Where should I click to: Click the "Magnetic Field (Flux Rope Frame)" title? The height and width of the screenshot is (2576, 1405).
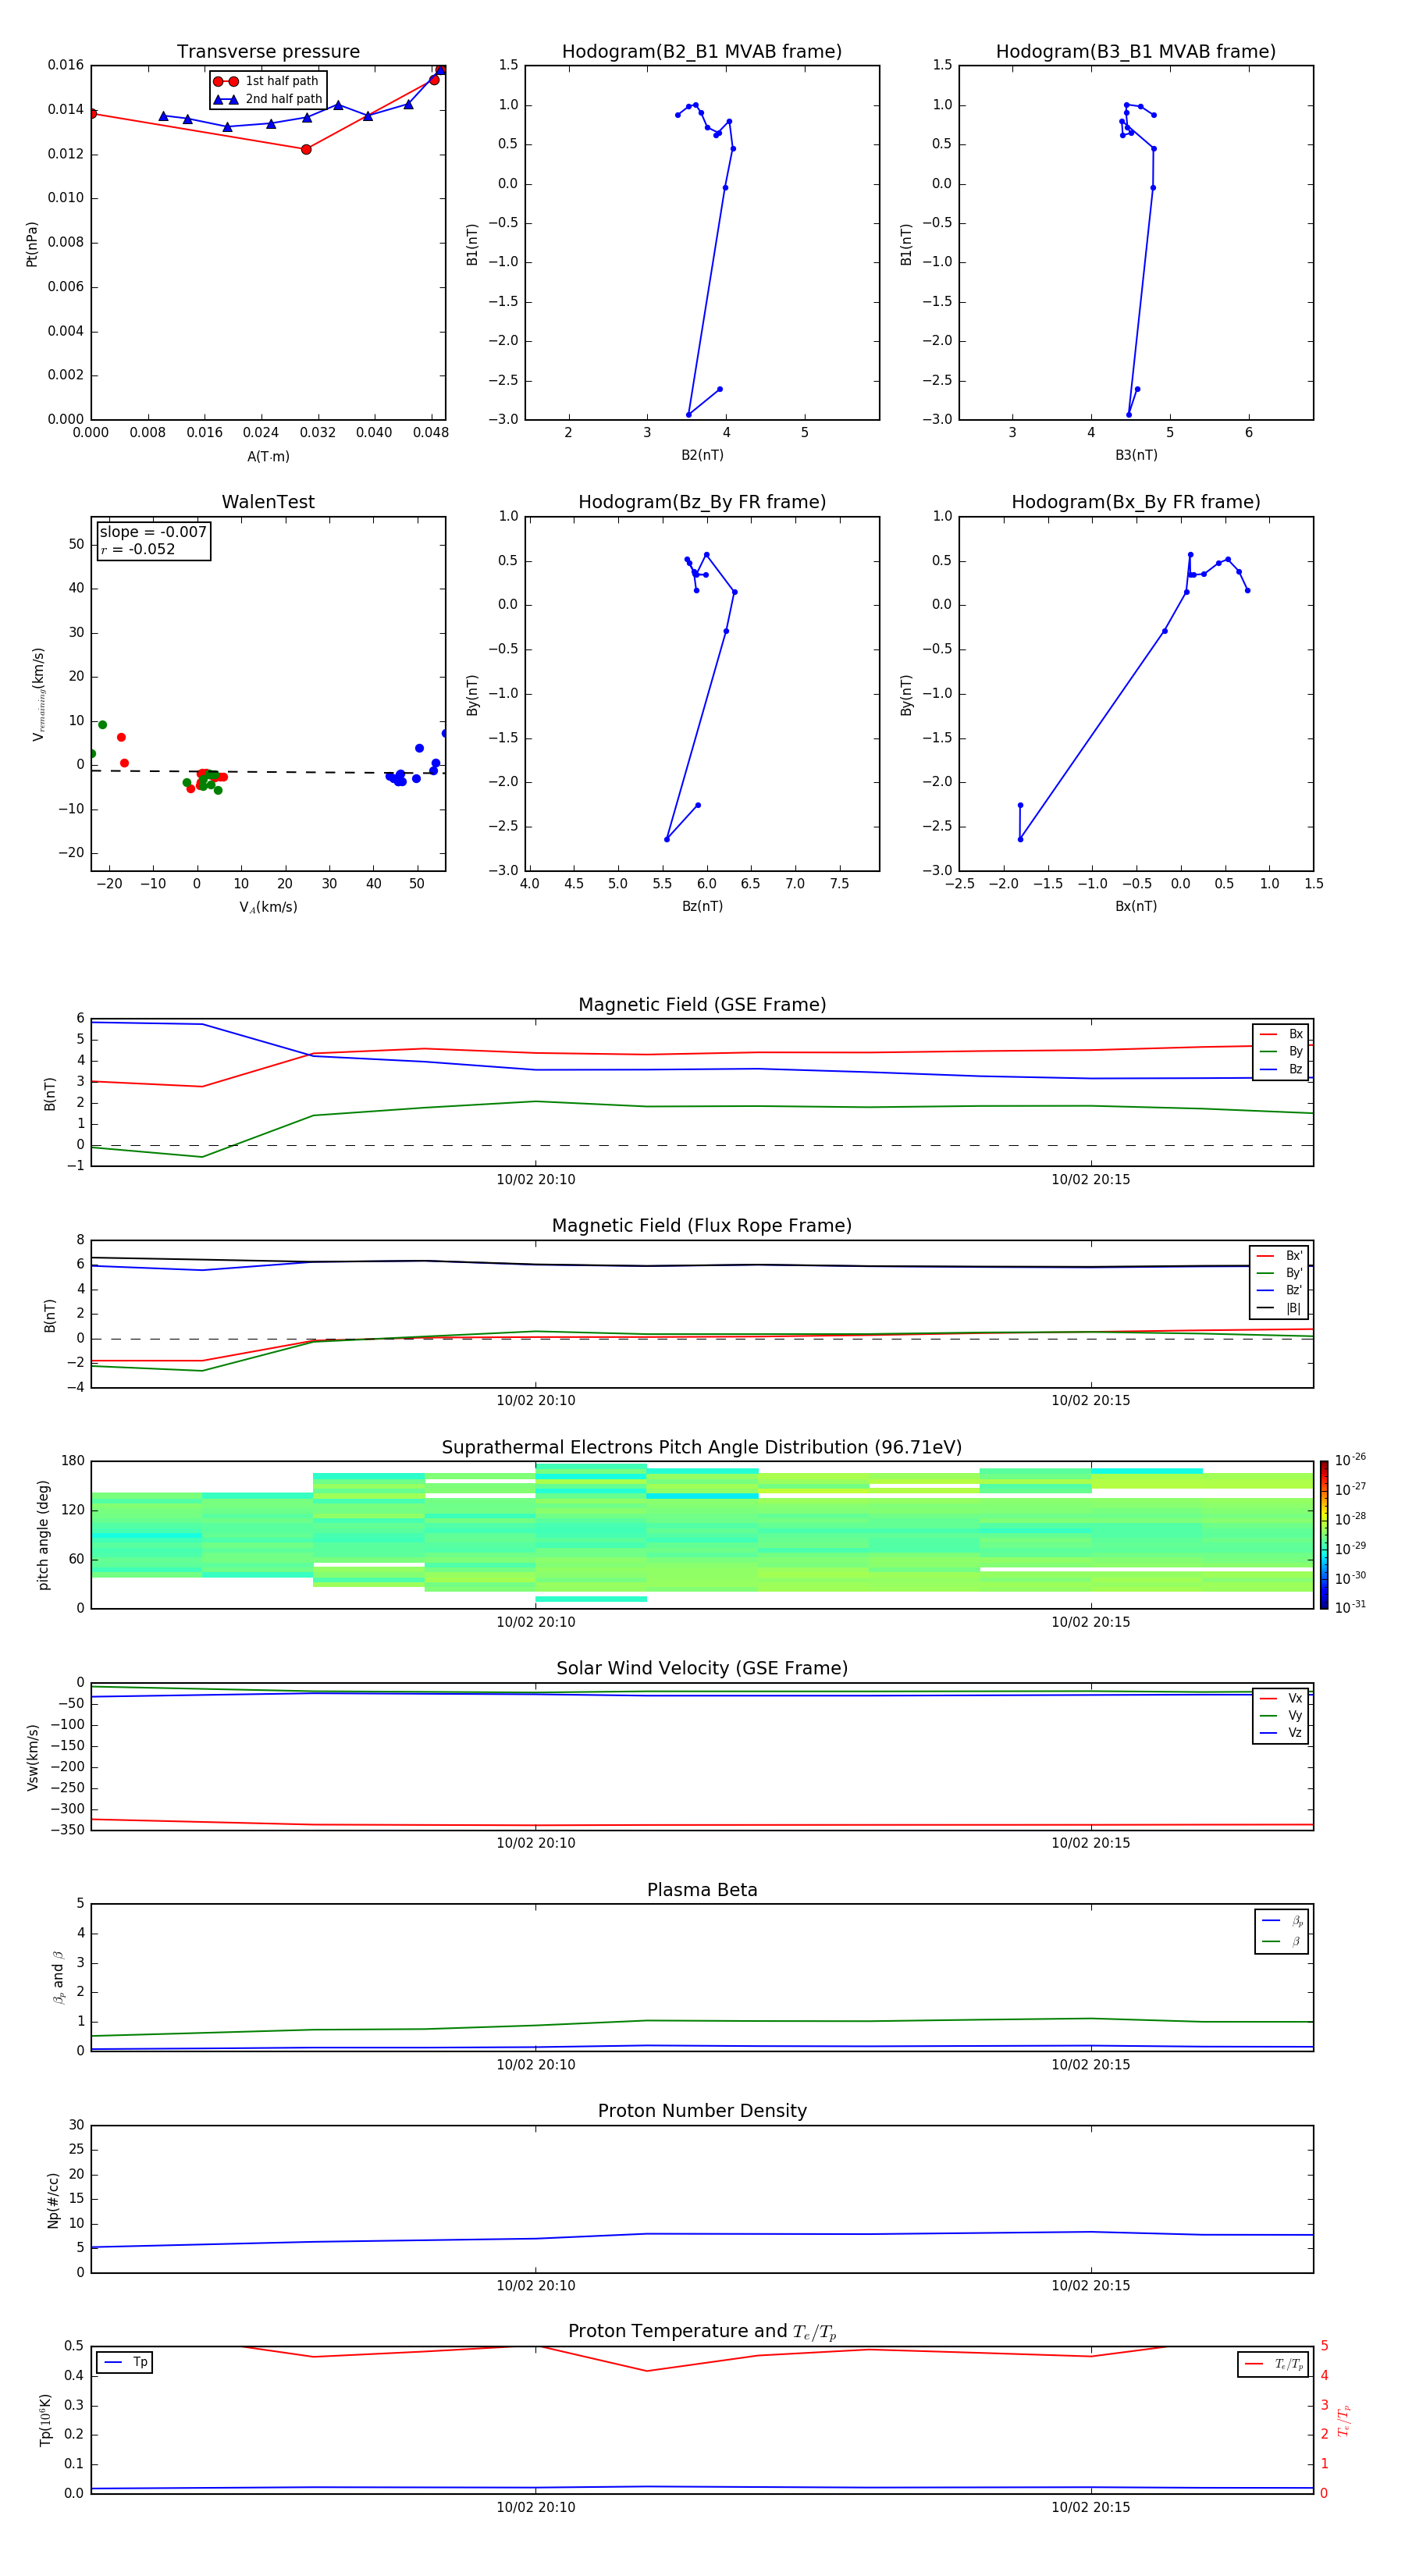pos(702,1226)
